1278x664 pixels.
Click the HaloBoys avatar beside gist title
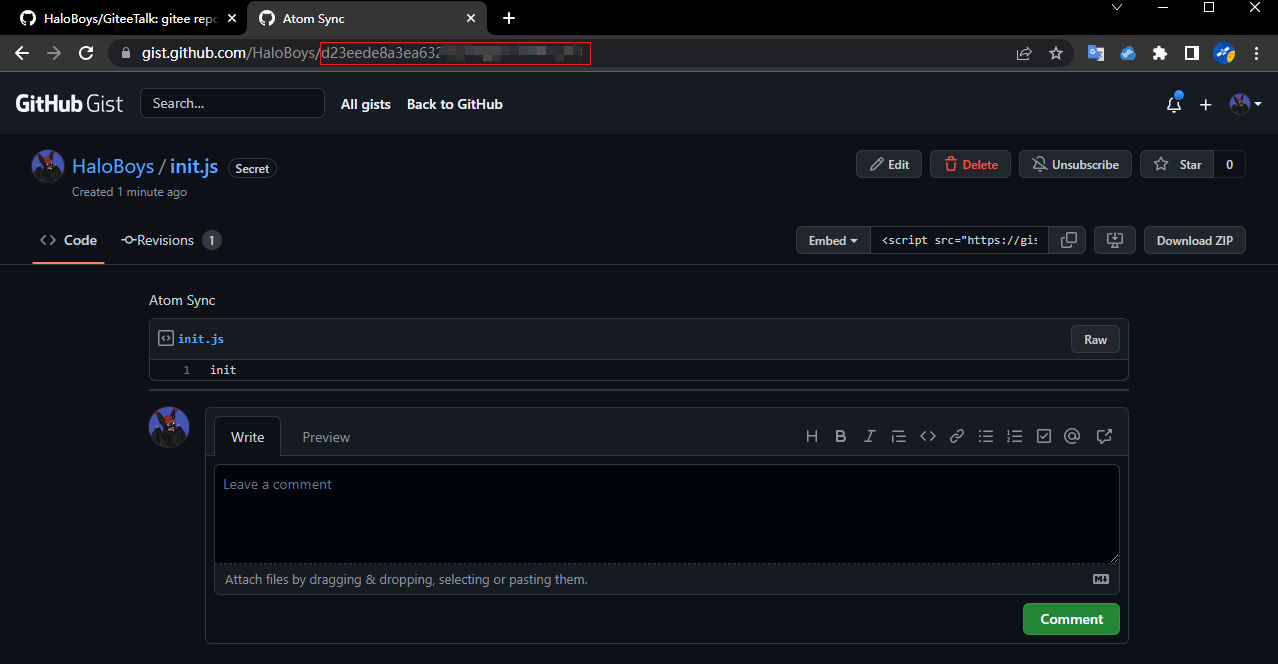[x=48, y=166]
